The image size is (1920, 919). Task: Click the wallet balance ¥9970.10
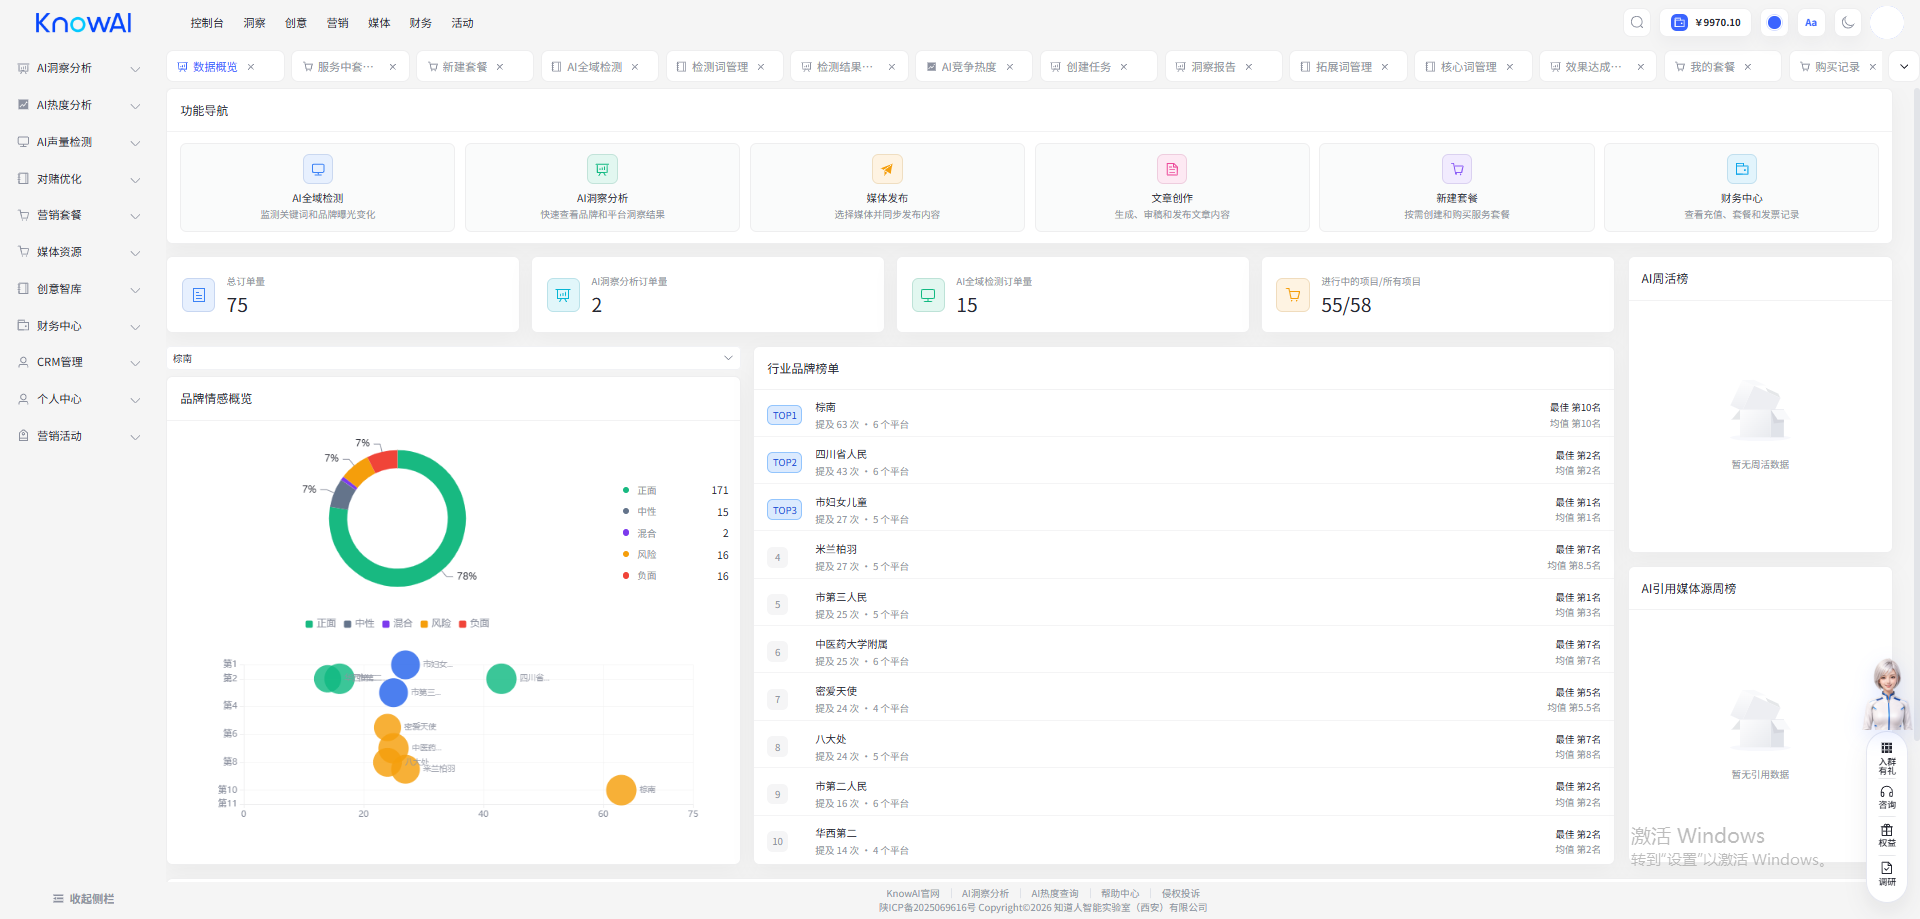tap(1706, 22)
